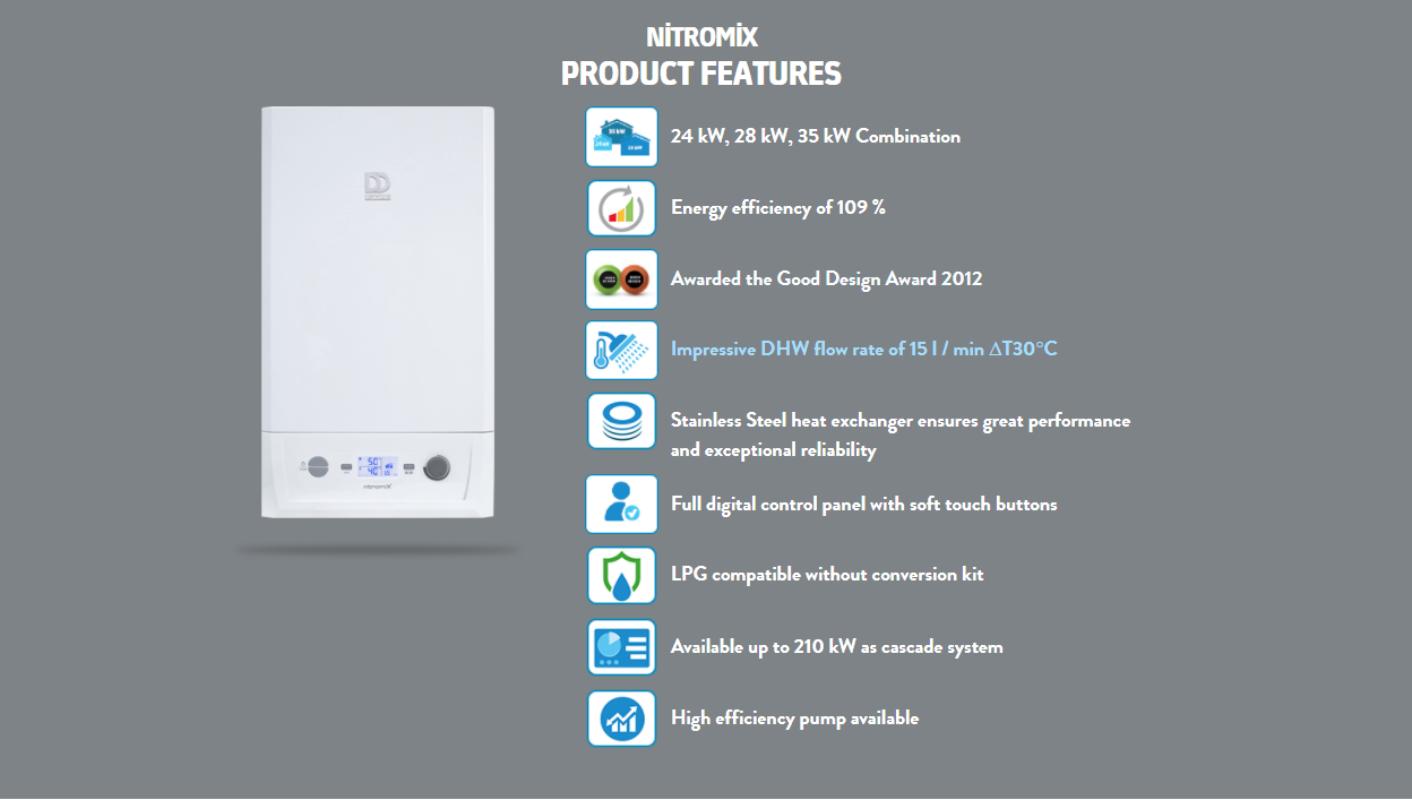1412x800 pixels.
Task: Open the highlighted Impressive DHW flow rate text
Action: pos(863,349)
